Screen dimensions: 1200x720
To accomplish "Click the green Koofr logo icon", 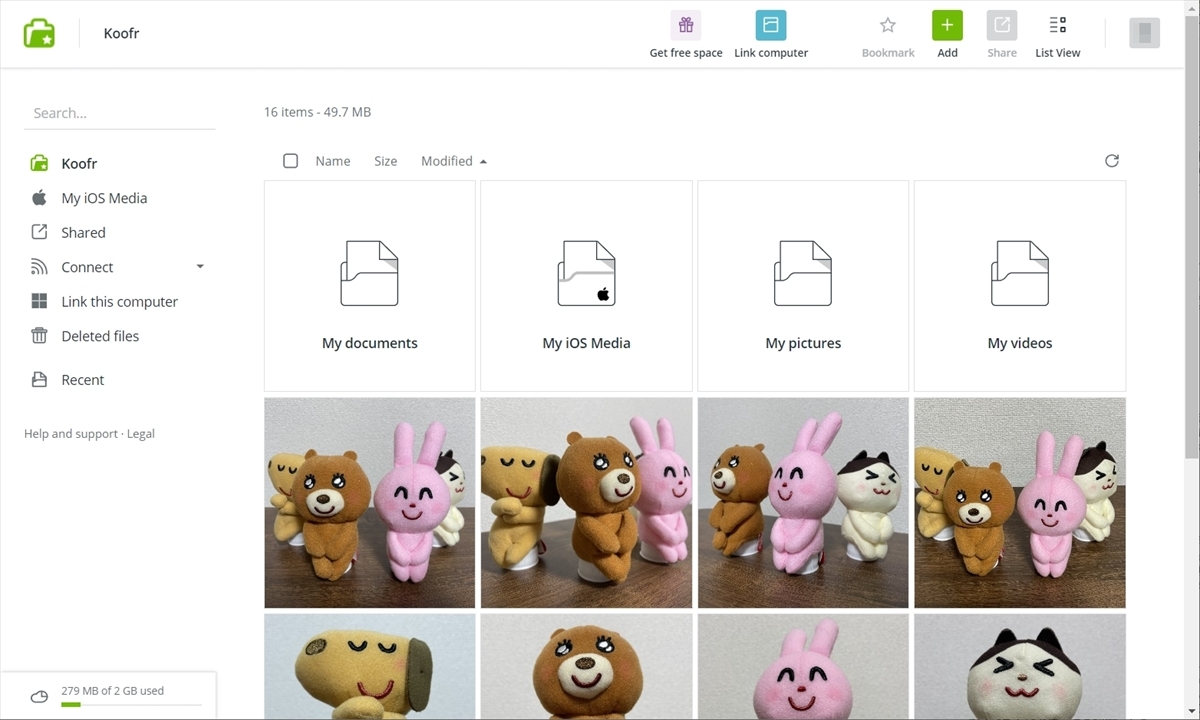I will coord(39,33).
